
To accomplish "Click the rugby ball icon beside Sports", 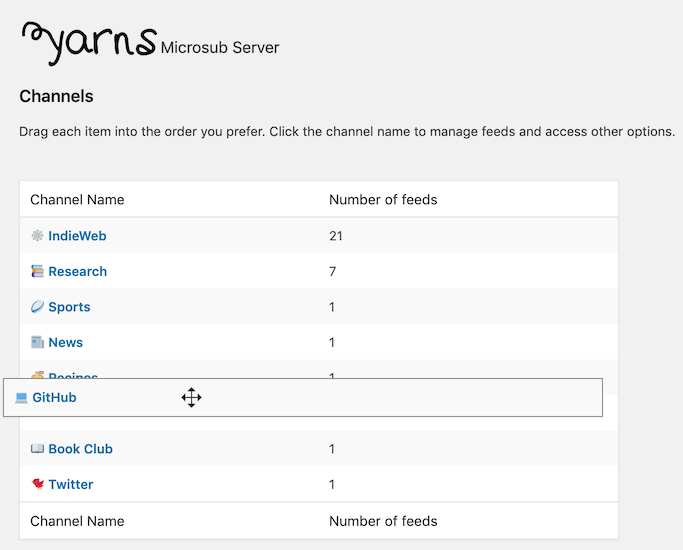I will point(37,307).
